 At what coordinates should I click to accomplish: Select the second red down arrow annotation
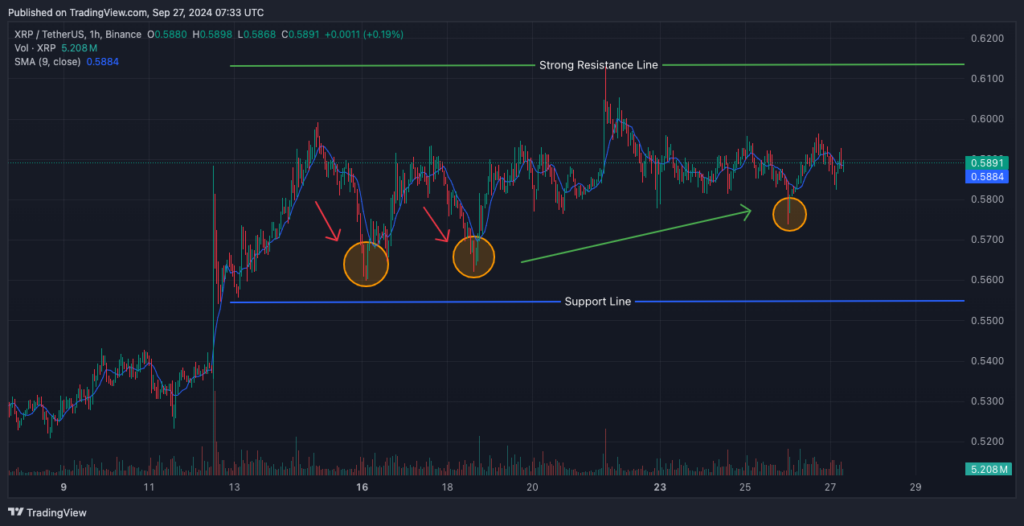pos(437,225)
